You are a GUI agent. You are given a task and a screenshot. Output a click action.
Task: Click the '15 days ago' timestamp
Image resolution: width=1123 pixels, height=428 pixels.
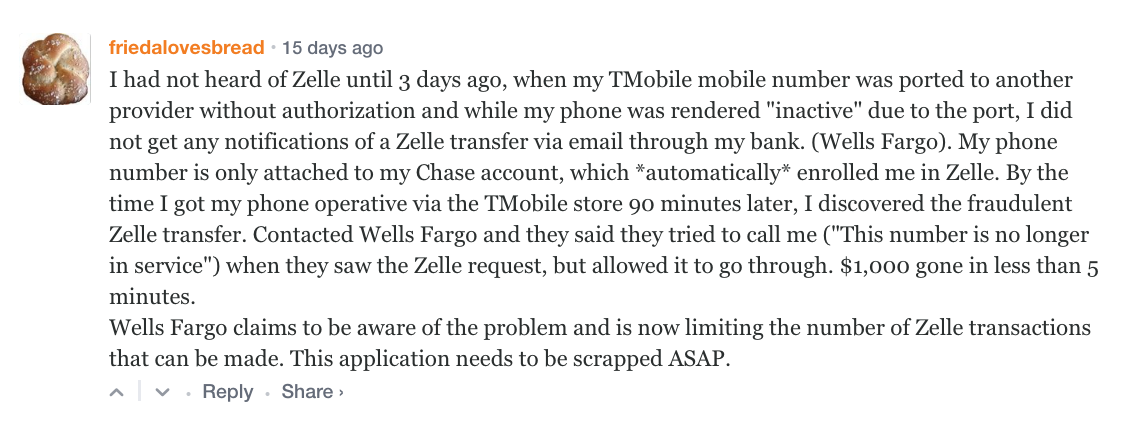[x=332, y=47]
